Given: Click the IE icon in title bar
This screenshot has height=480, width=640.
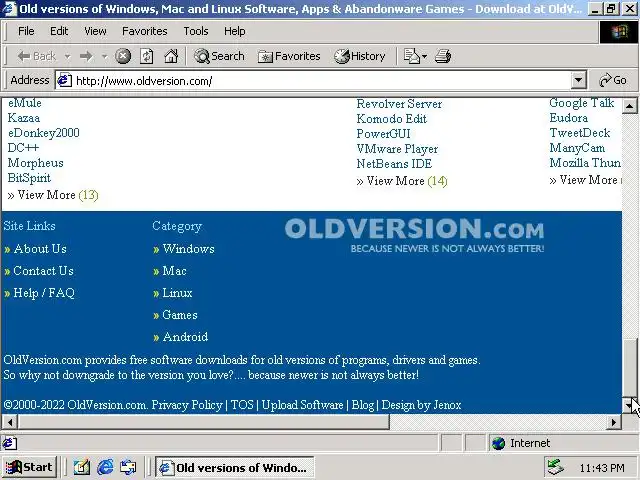Looking at the screenshot, I should (x=9, y=9).
